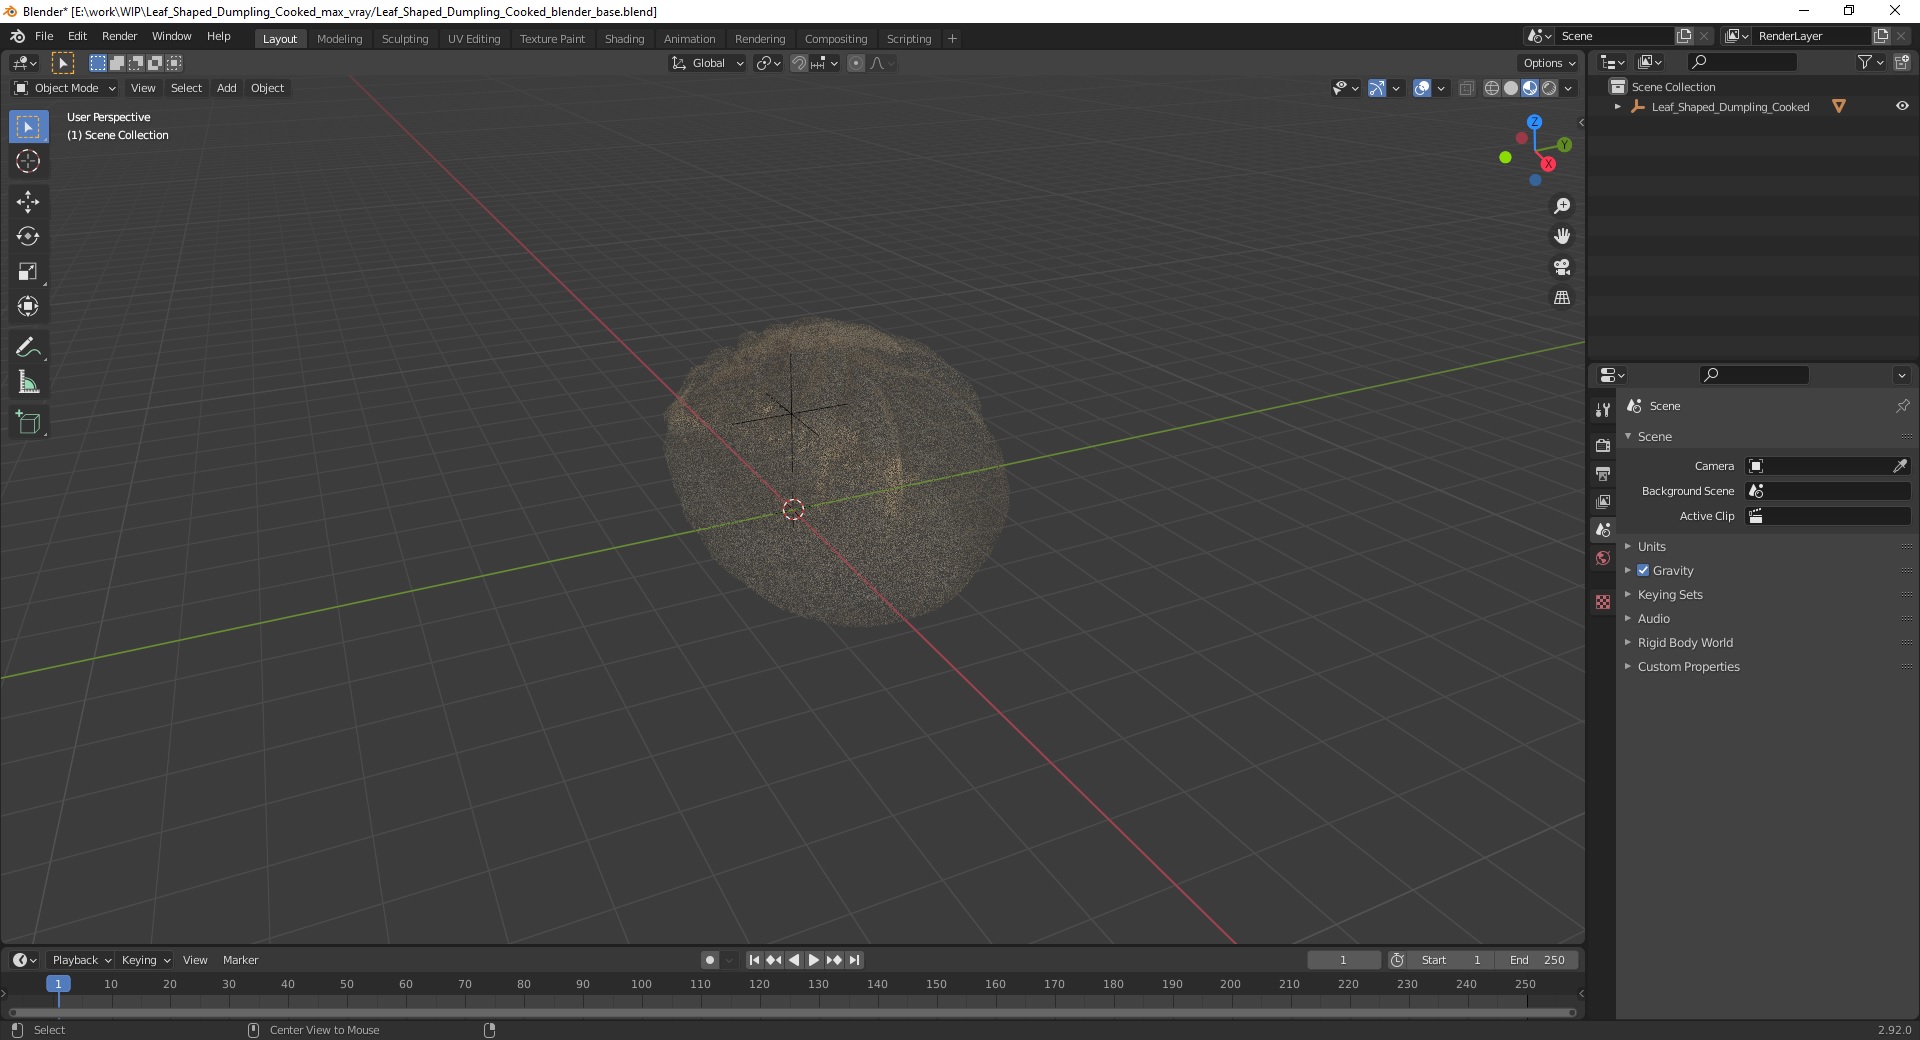1920x1040 pixels.
Task: Switch to the Modeling workspace tab
Action: [339, 39]
